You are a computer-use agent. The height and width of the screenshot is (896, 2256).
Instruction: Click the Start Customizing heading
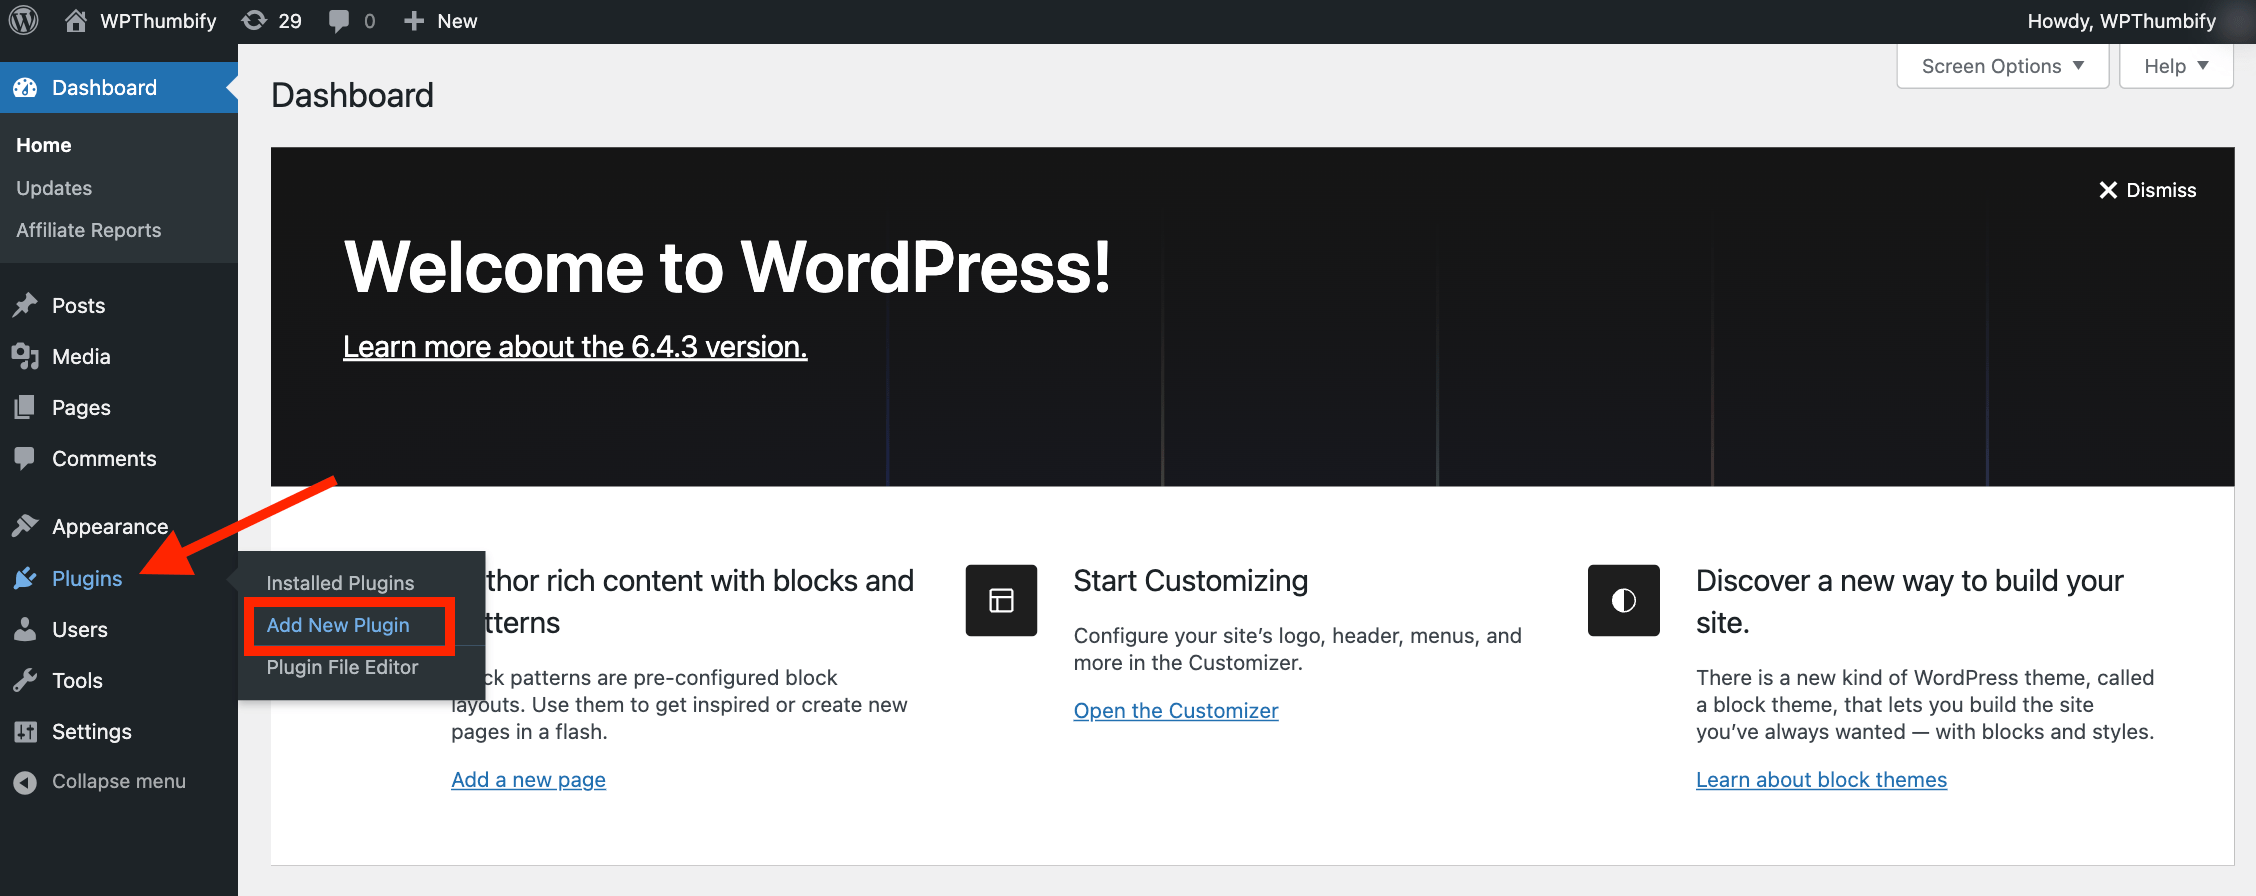pyautogui.click(x=1191, y=581)
